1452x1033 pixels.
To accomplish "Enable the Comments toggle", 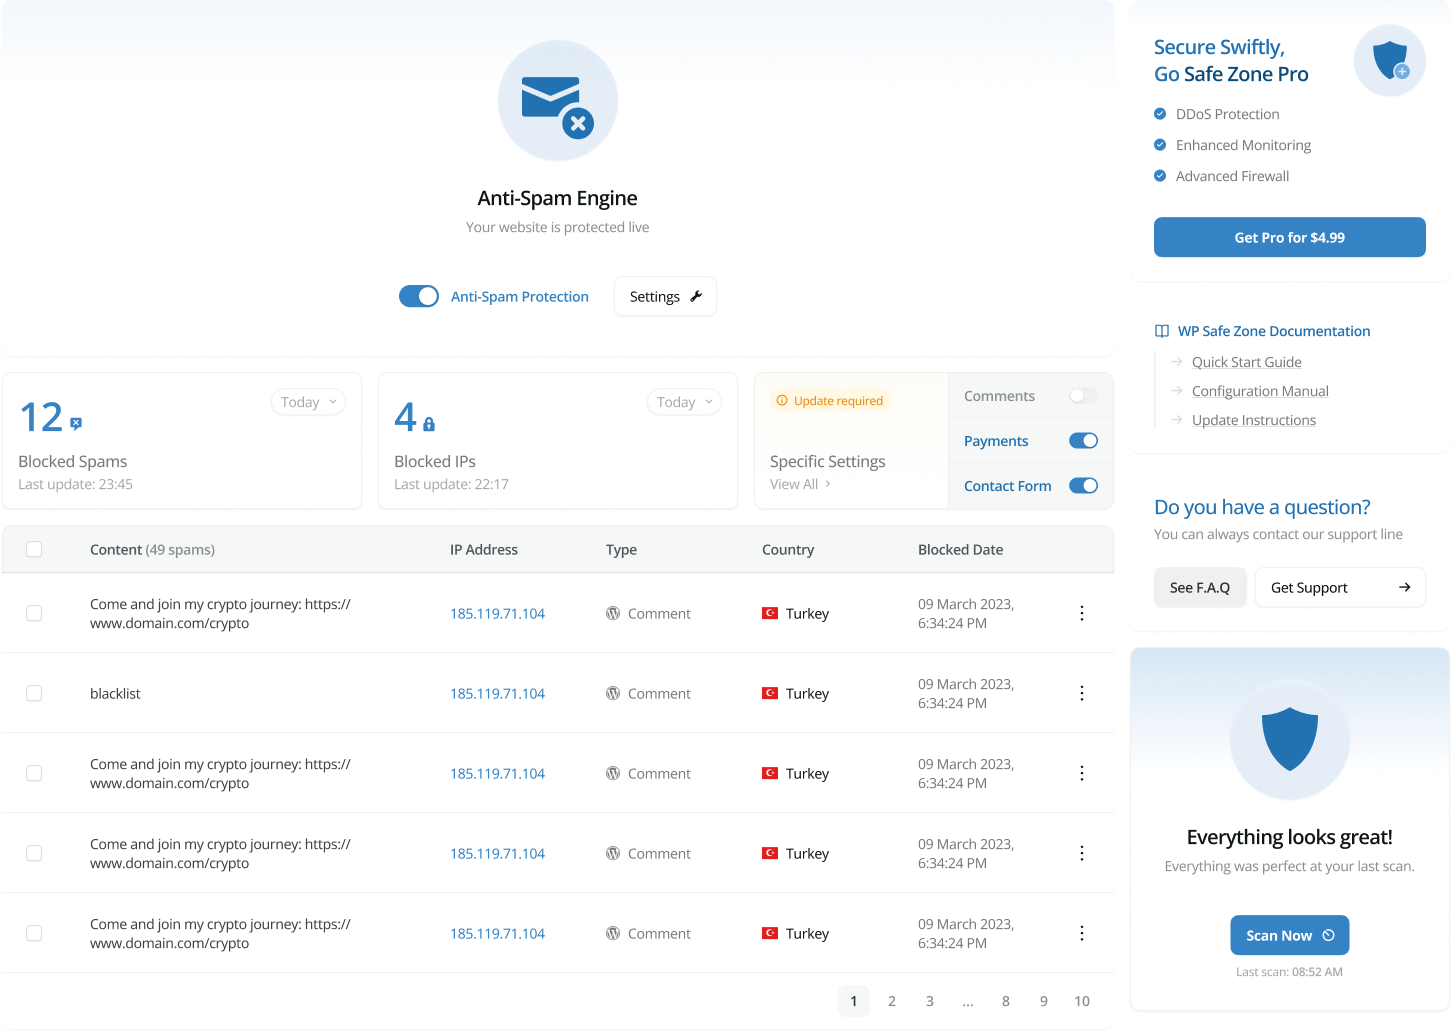I will (1083, 396).
